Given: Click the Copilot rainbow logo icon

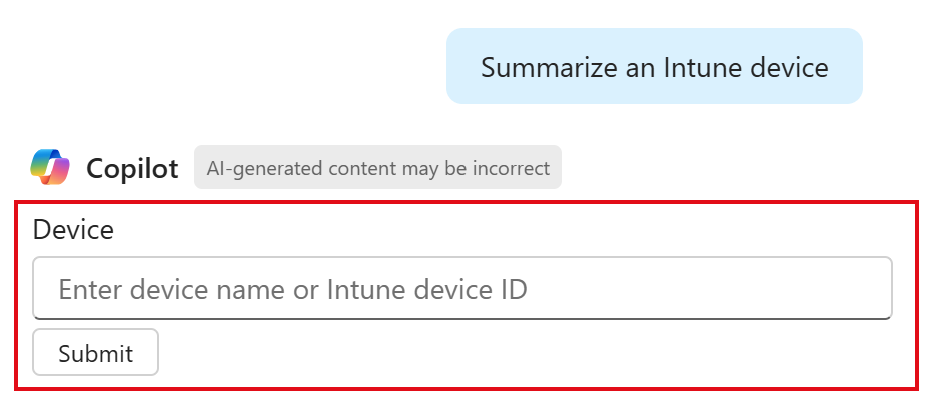Looking at the screenshot, I should [x=50, y=167].
